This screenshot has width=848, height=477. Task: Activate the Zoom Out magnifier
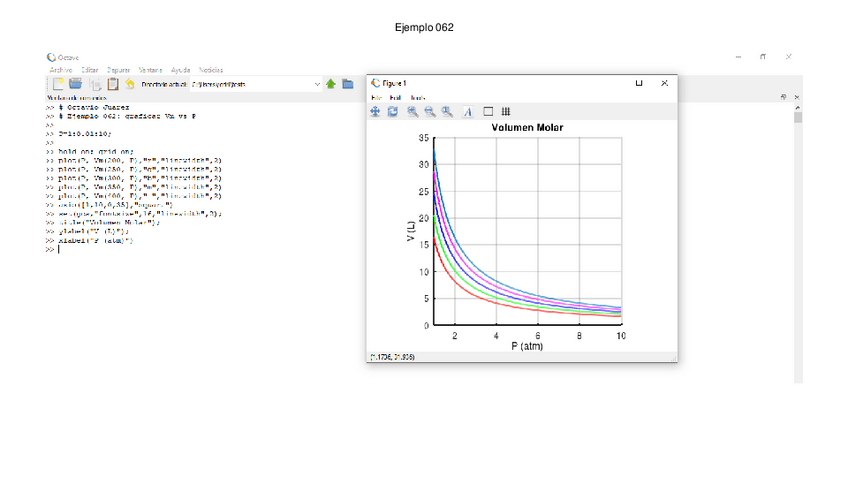(x=430, y=112)
